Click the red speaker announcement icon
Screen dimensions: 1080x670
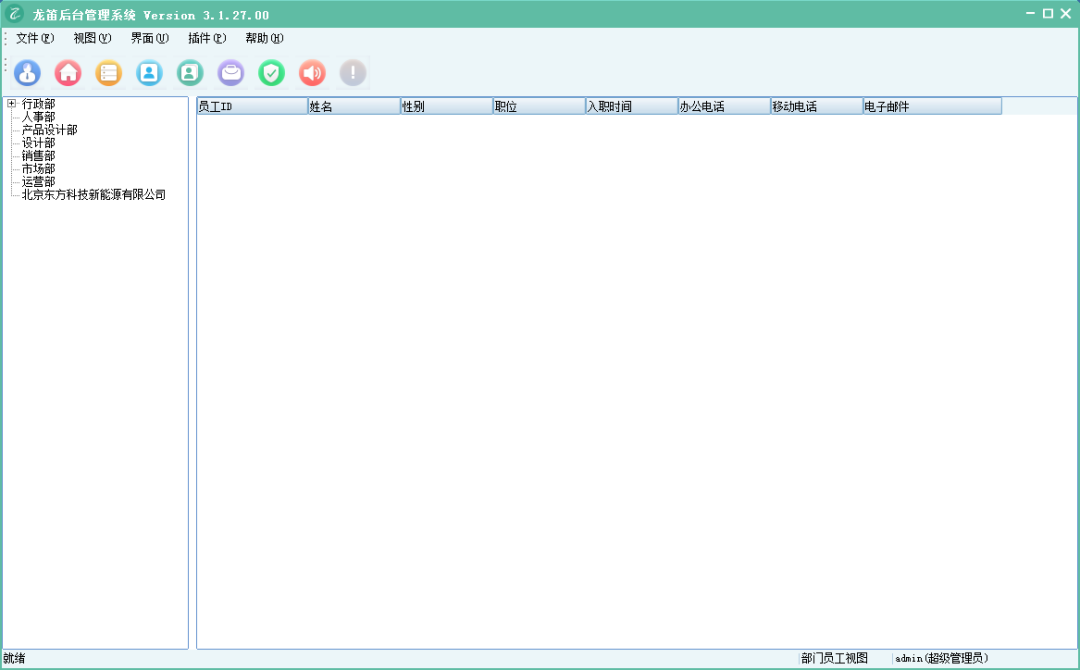(312, 73)
